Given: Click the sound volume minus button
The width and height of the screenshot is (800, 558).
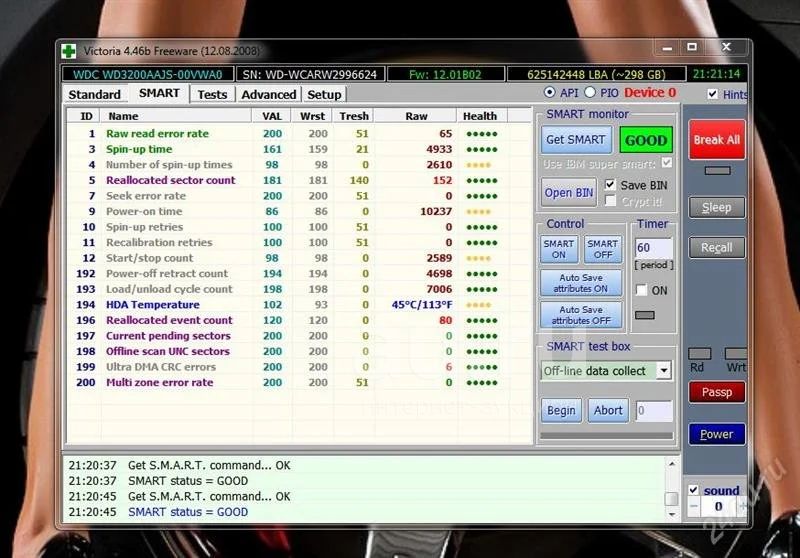Looking at the screenshot, I should point(694,506).
